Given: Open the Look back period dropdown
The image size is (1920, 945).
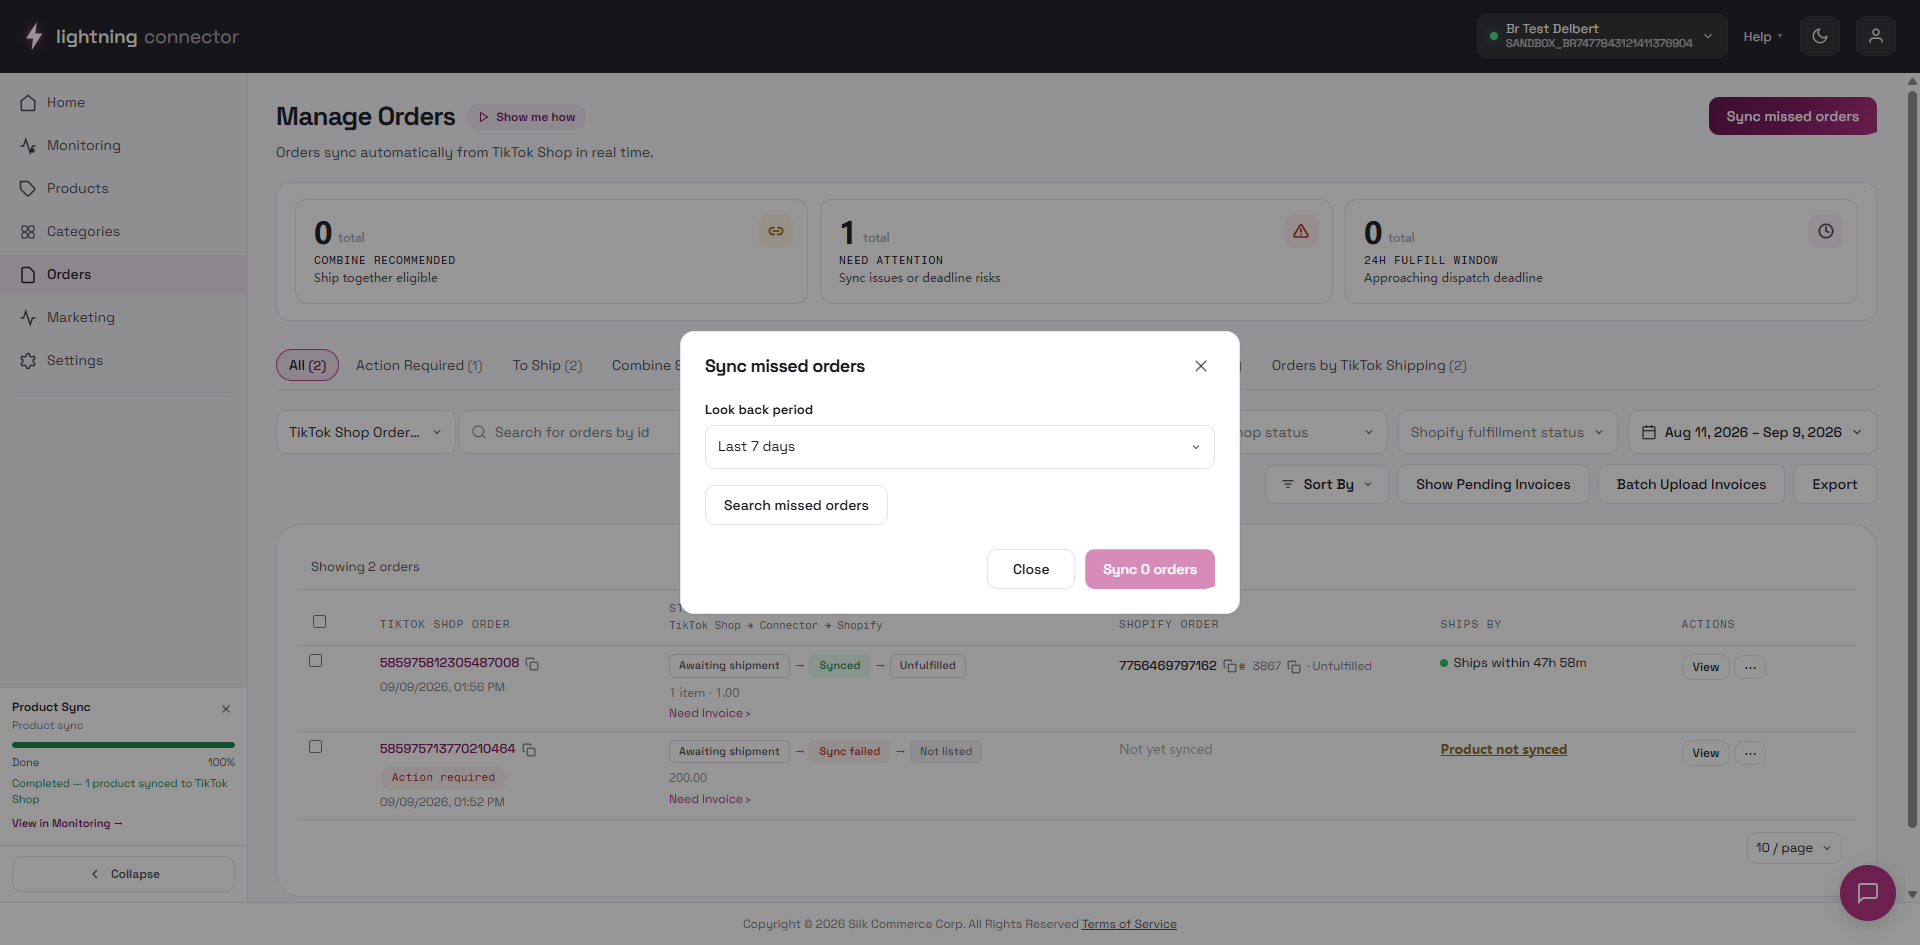Looking at the screenshot, I should [x=960, y=447].
